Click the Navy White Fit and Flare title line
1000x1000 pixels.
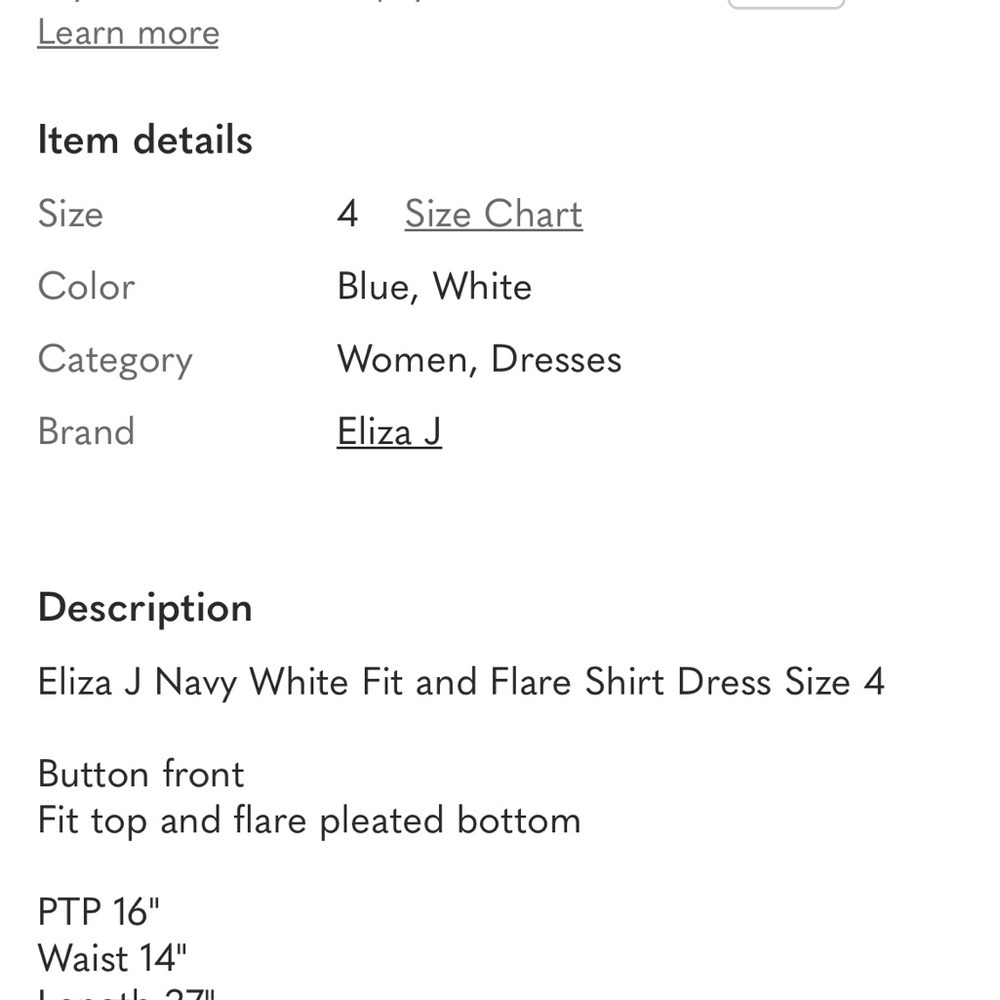[x=461, y=682]
